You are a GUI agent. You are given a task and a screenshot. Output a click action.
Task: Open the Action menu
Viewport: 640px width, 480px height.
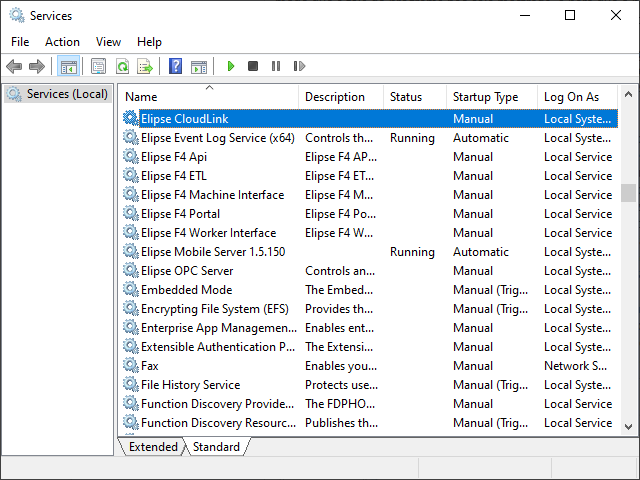pos(62,42)
